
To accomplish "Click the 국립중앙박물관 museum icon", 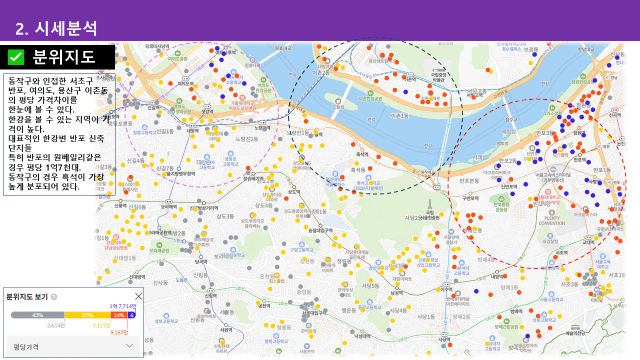I will coord(438,70).
